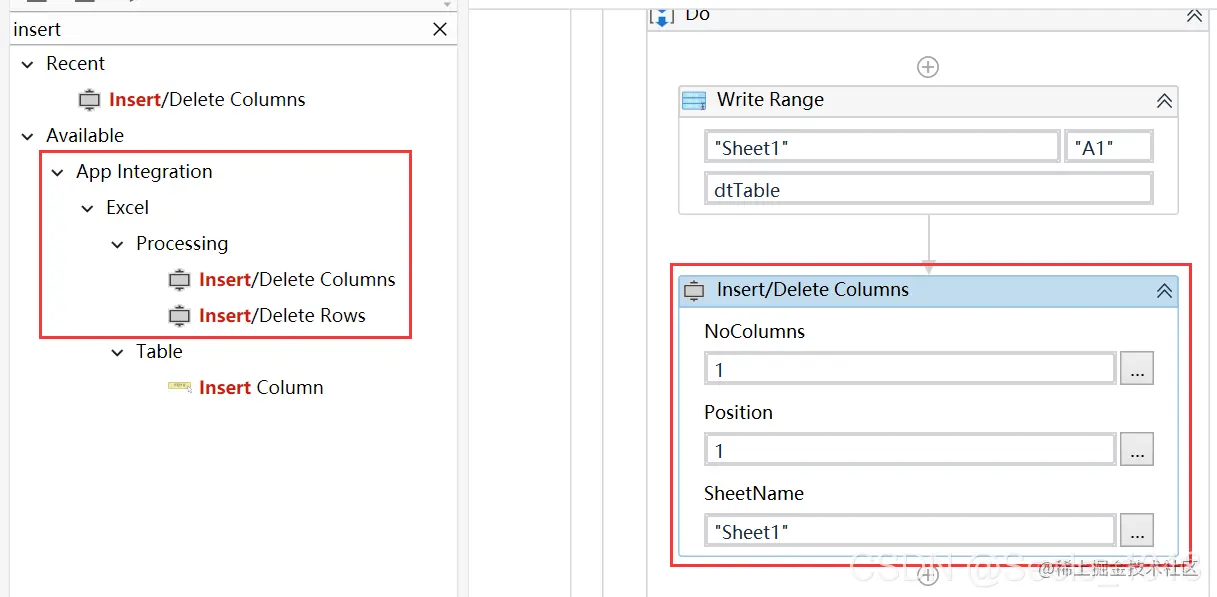Collapse the App Integration node
The image size is (1217, 597).
click(57, 172)
